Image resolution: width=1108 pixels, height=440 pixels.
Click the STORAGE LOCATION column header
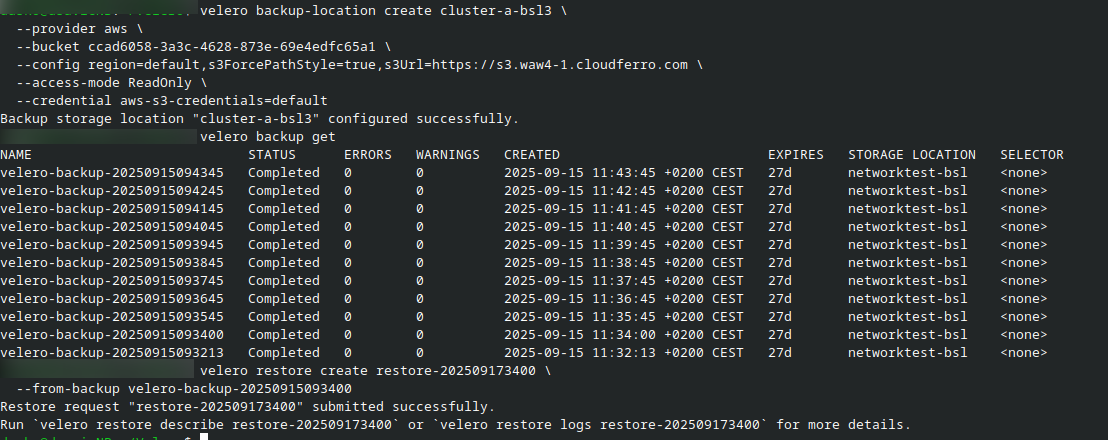(912, 155)
